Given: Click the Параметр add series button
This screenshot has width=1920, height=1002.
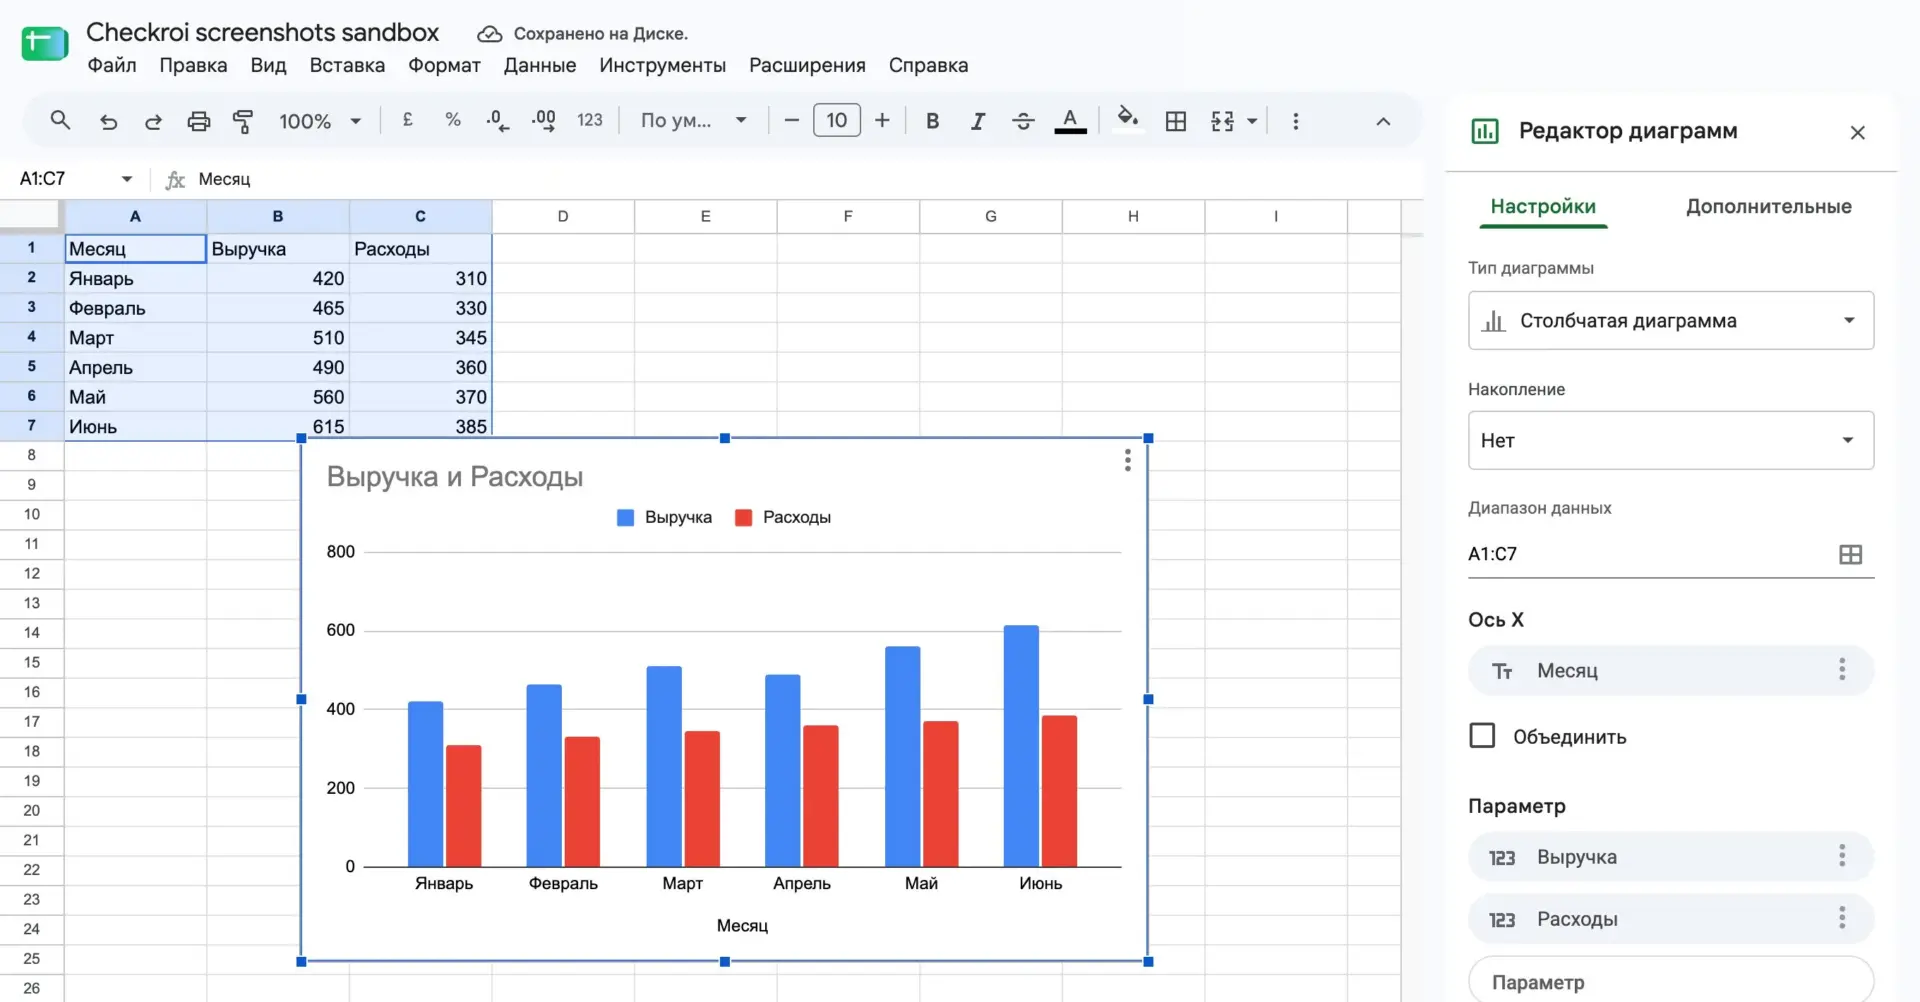Looking at the screenshot, I should click(1670, 981).
